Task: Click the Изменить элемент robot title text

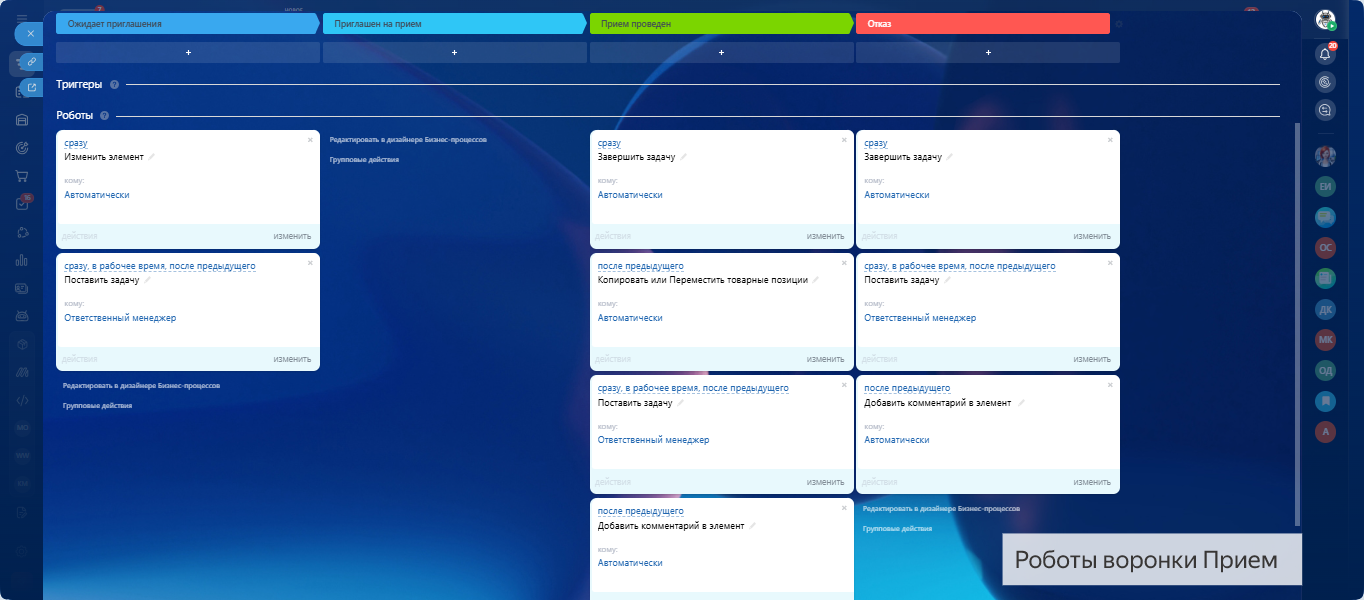Action: [104, 157]
